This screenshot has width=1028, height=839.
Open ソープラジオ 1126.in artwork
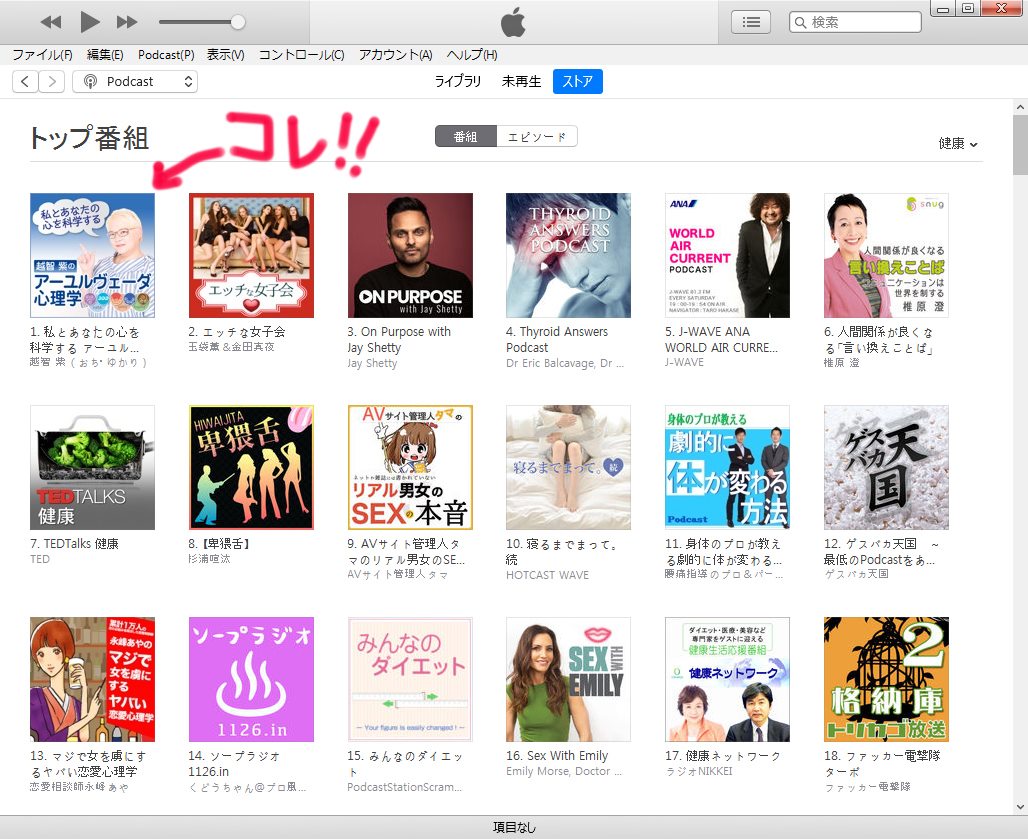point(251,679)
